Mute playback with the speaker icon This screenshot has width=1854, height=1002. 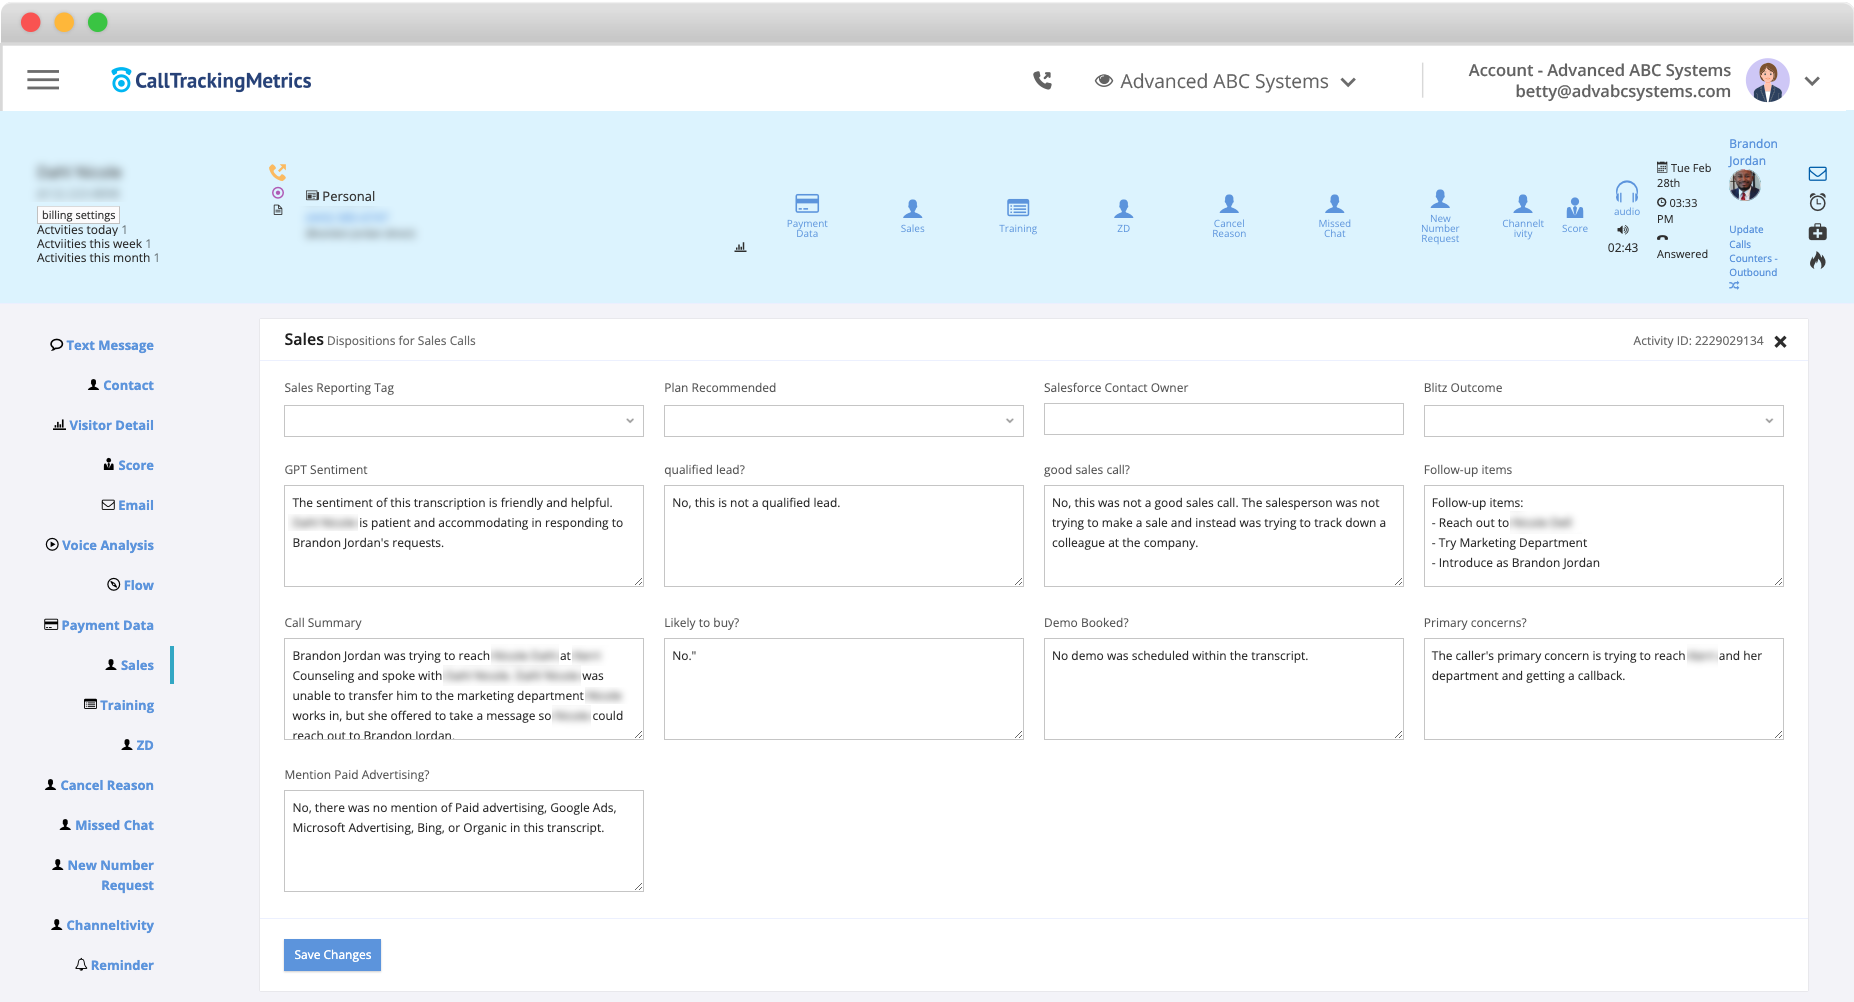1624,229
